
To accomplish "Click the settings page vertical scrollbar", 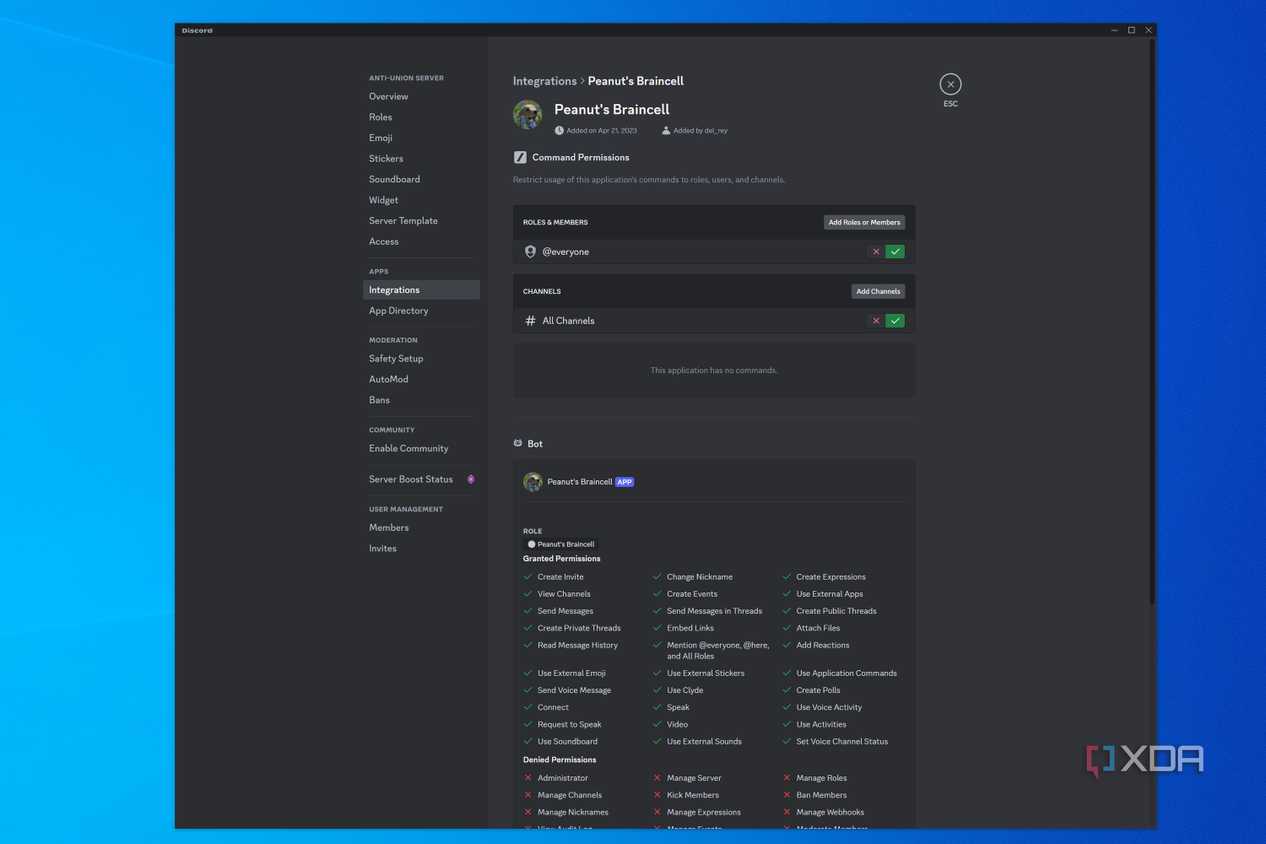I will (1151, 320).
